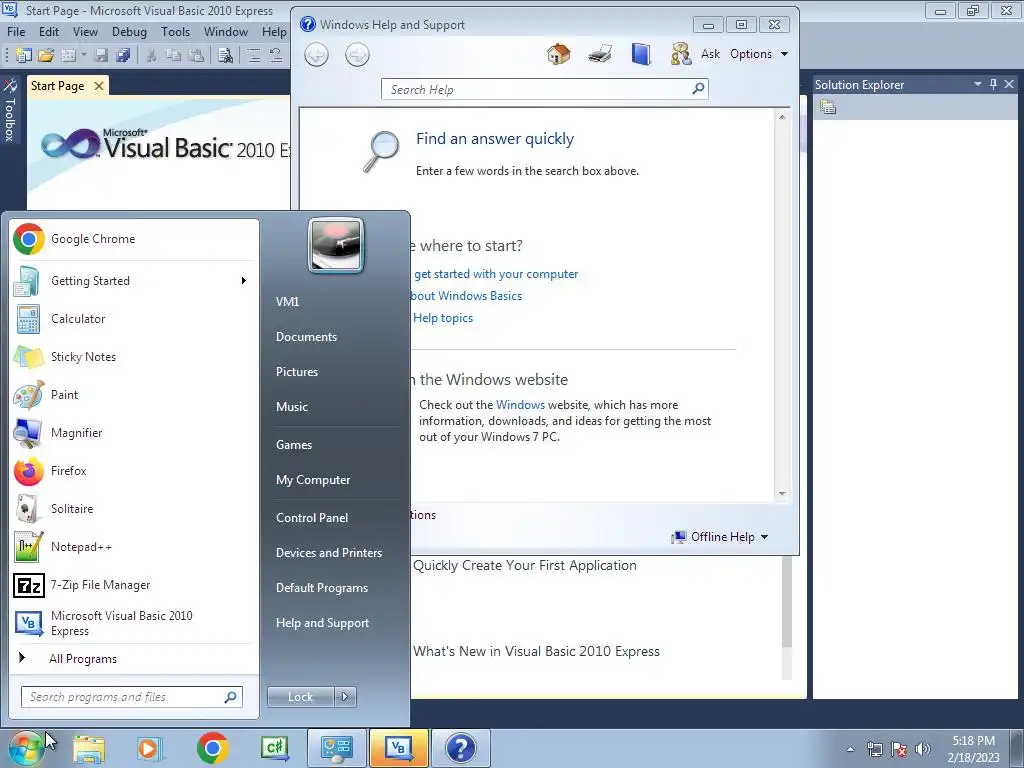Open the shutdown options arrow beside Lock
This screenshot has height=768, width=1024.
click(345, 697)
